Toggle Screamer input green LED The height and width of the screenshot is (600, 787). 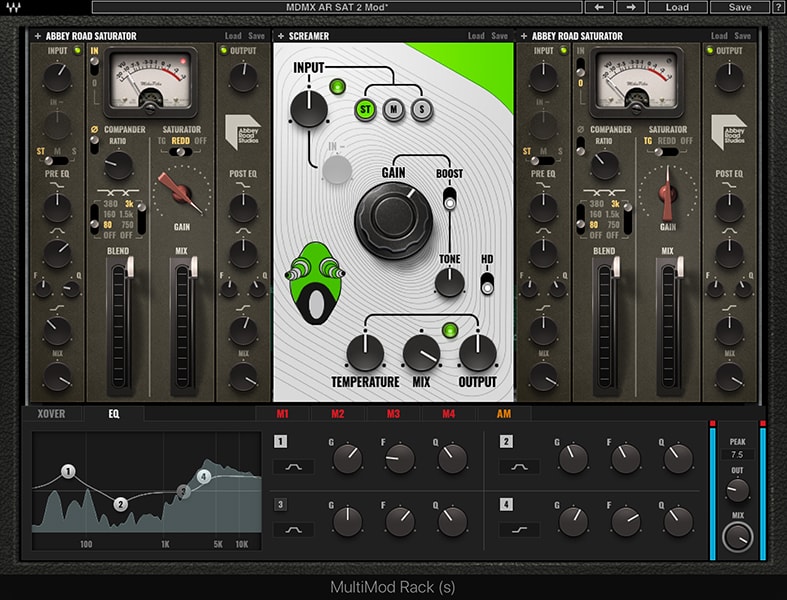point(337,87)
